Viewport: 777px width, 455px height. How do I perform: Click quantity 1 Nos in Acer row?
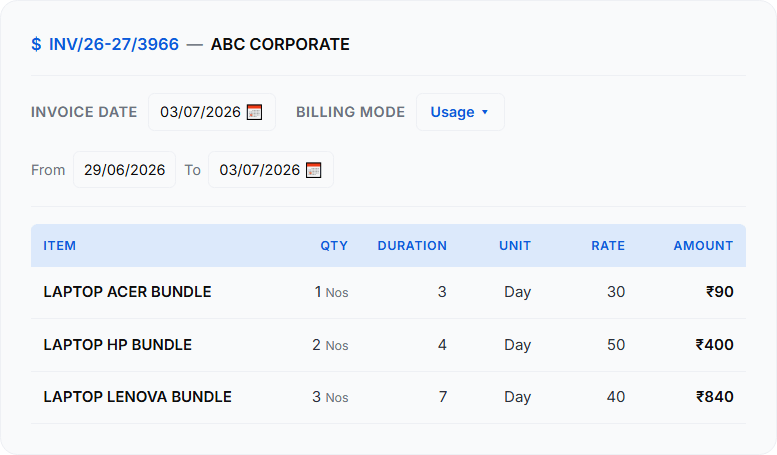332,292
